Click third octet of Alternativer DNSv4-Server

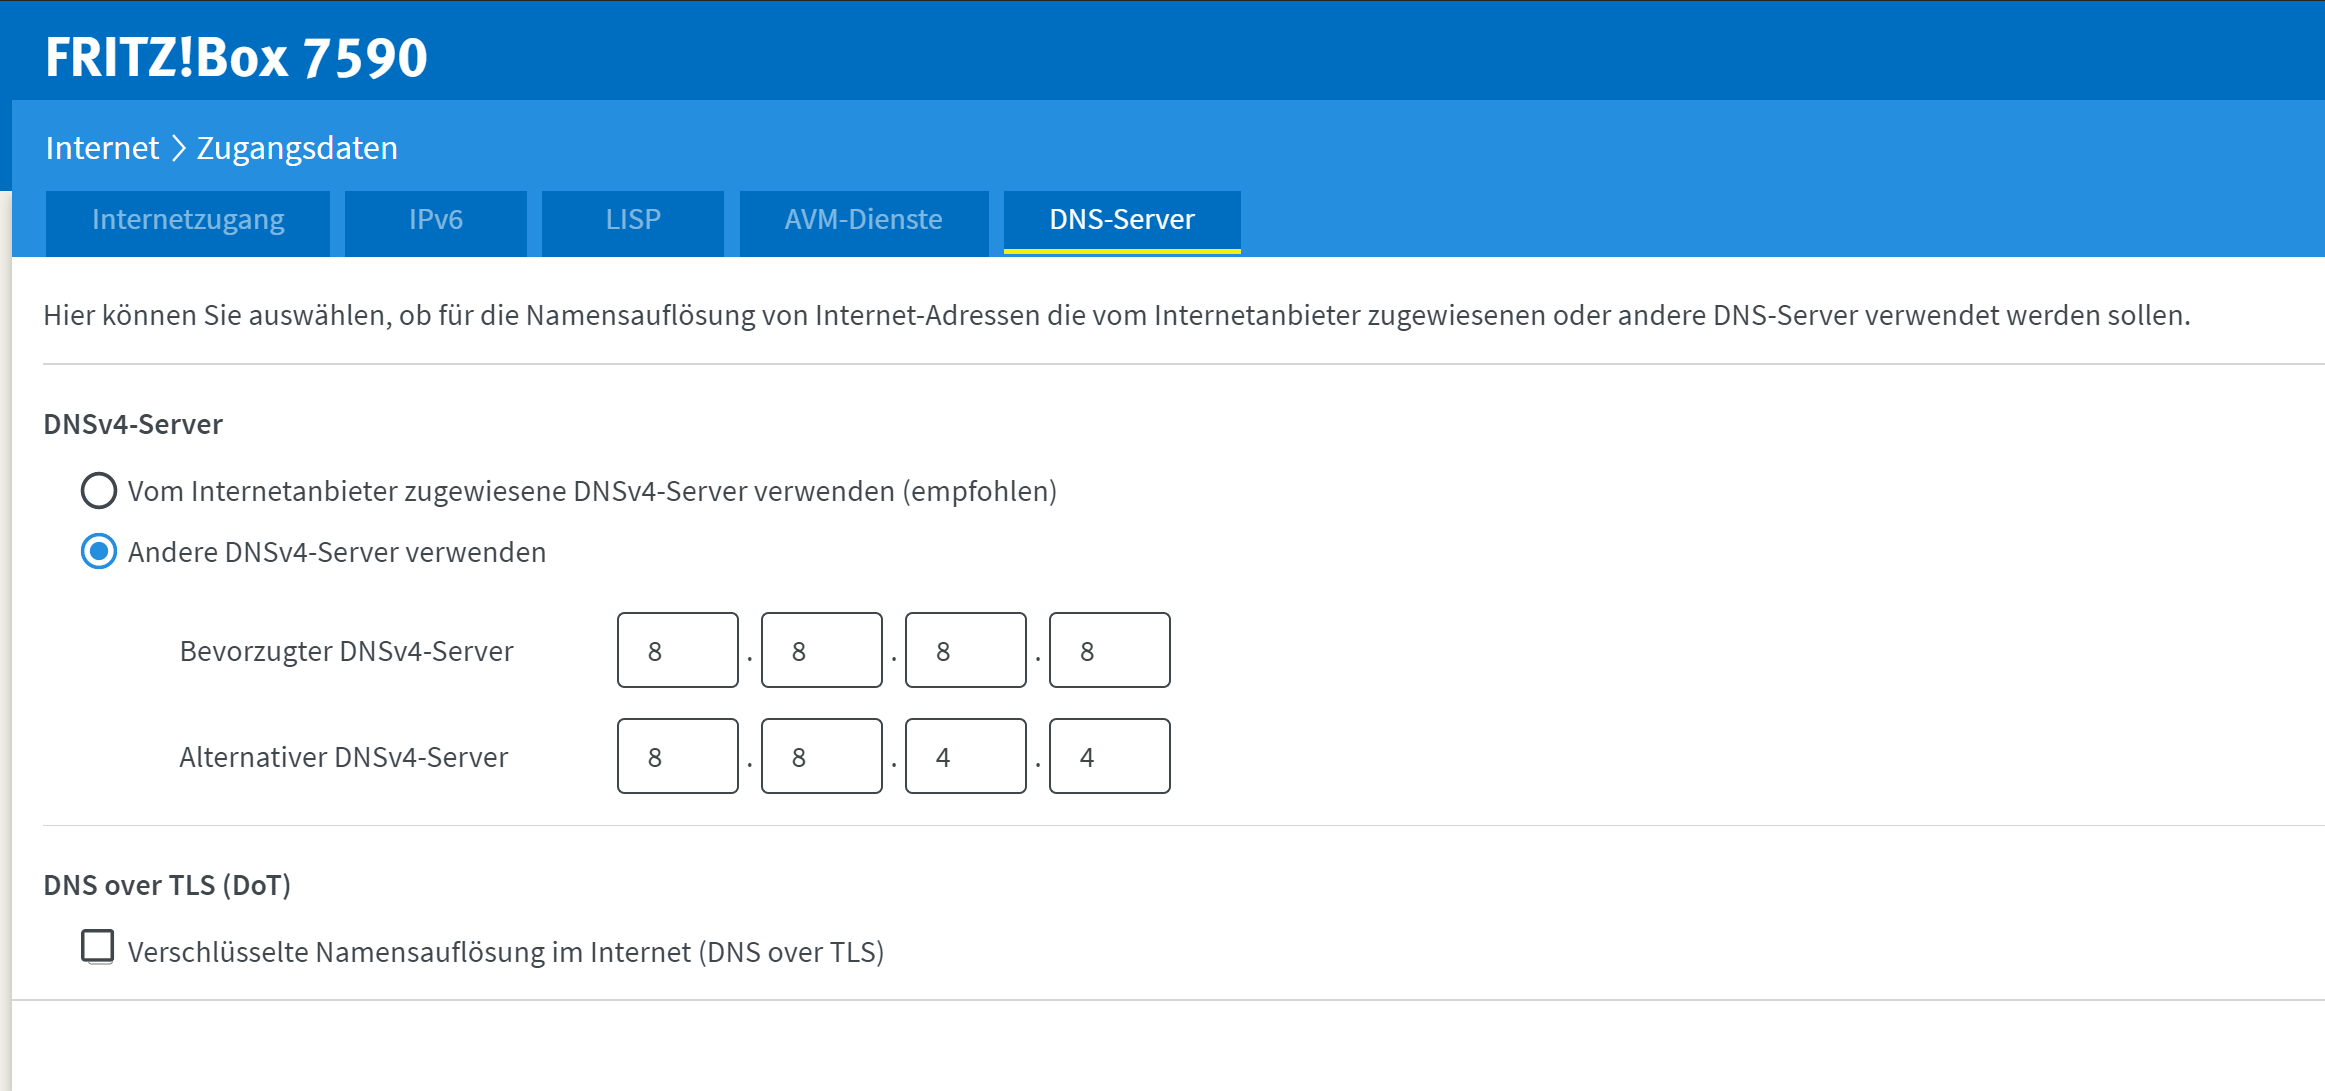point(966,756)
